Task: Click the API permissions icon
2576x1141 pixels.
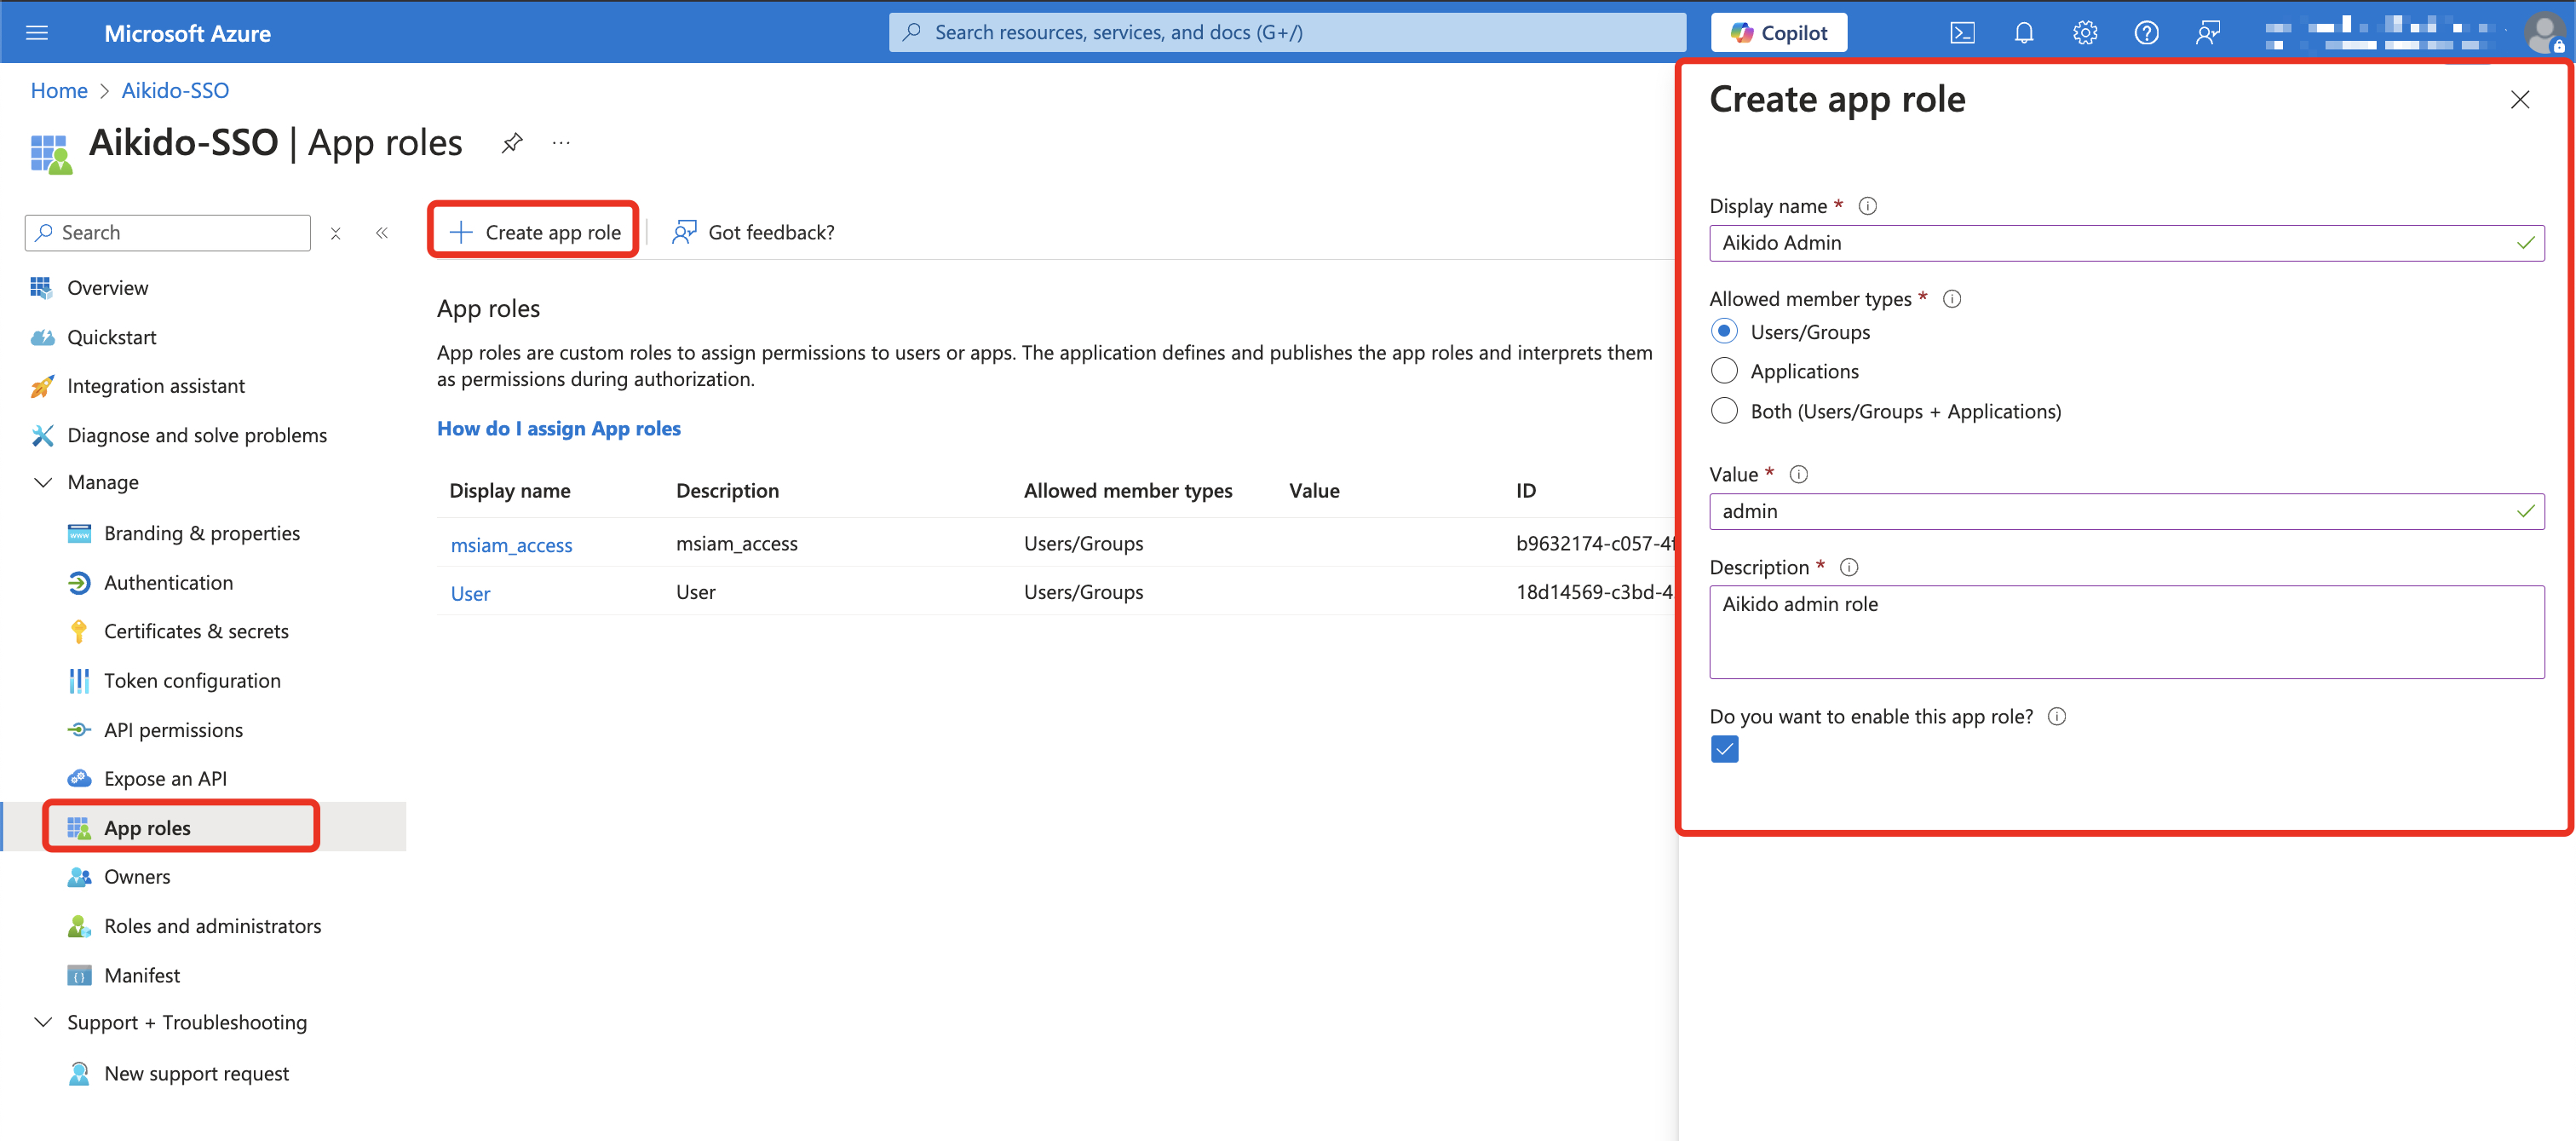Action: pos(79,730)
